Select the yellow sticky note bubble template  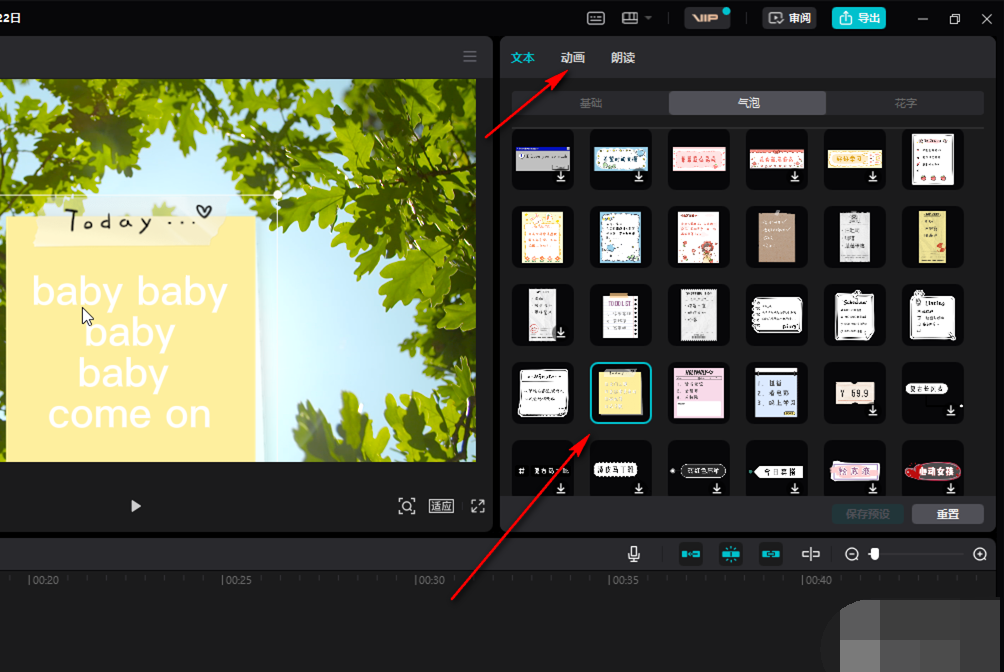(x=621, y=393)
